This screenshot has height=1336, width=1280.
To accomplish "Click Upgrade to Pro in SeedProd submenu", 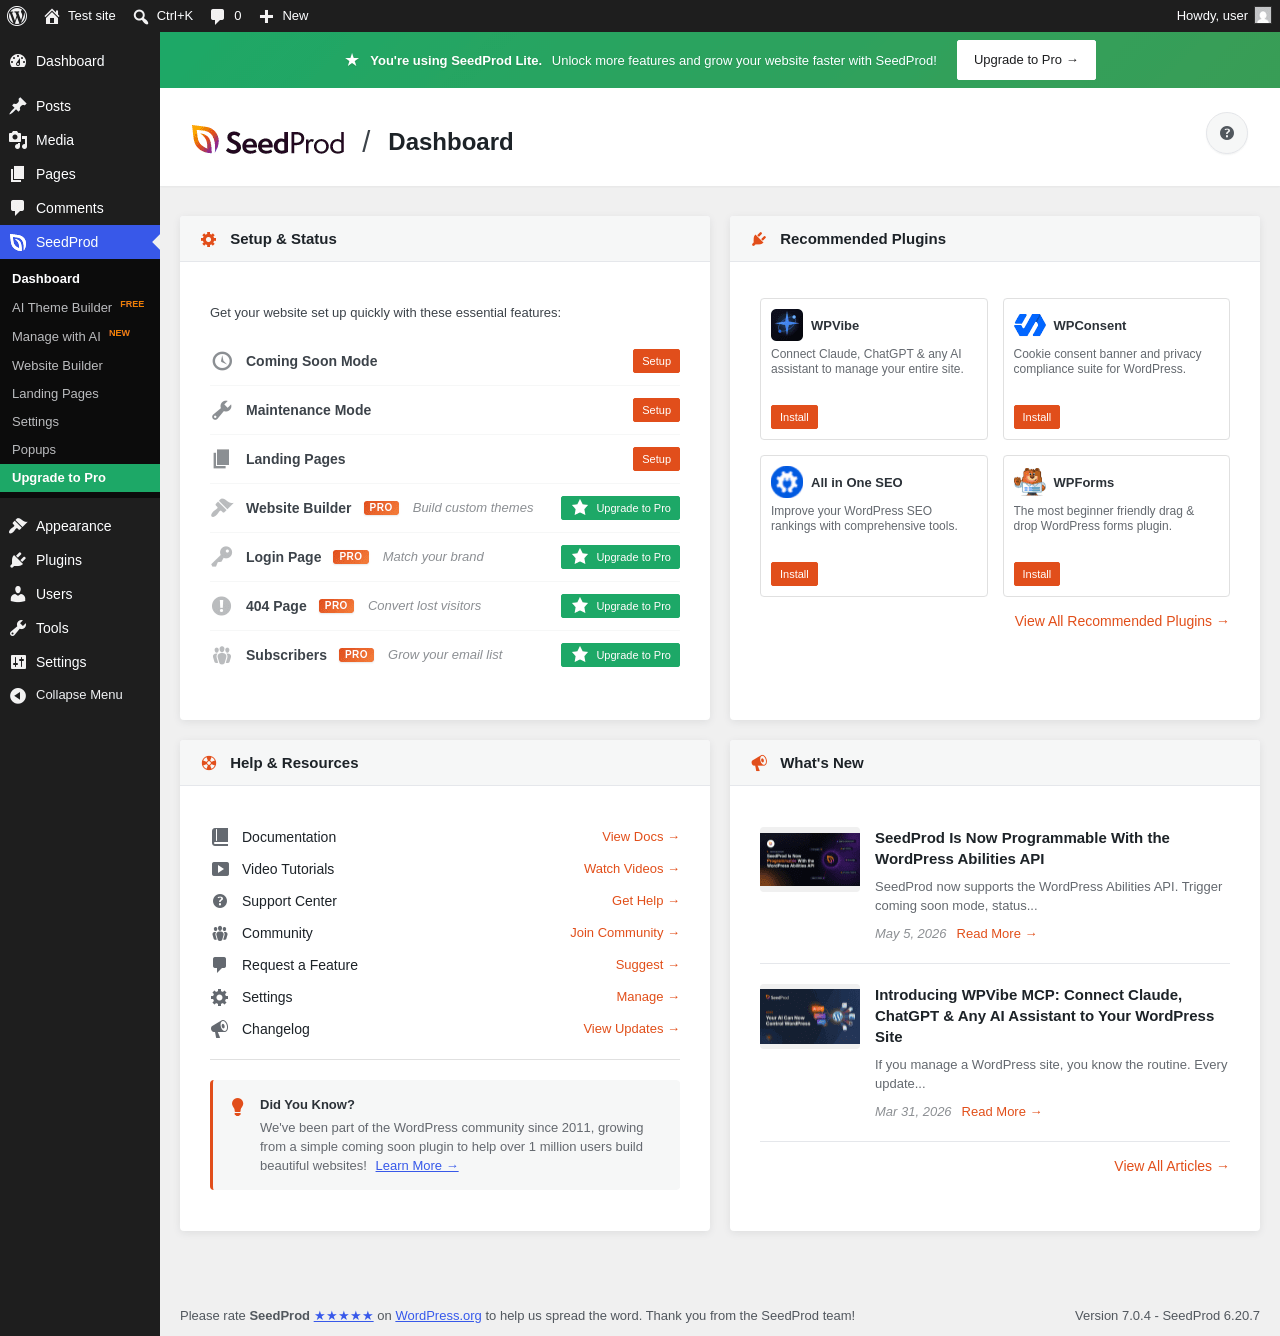I will (80, 478).
